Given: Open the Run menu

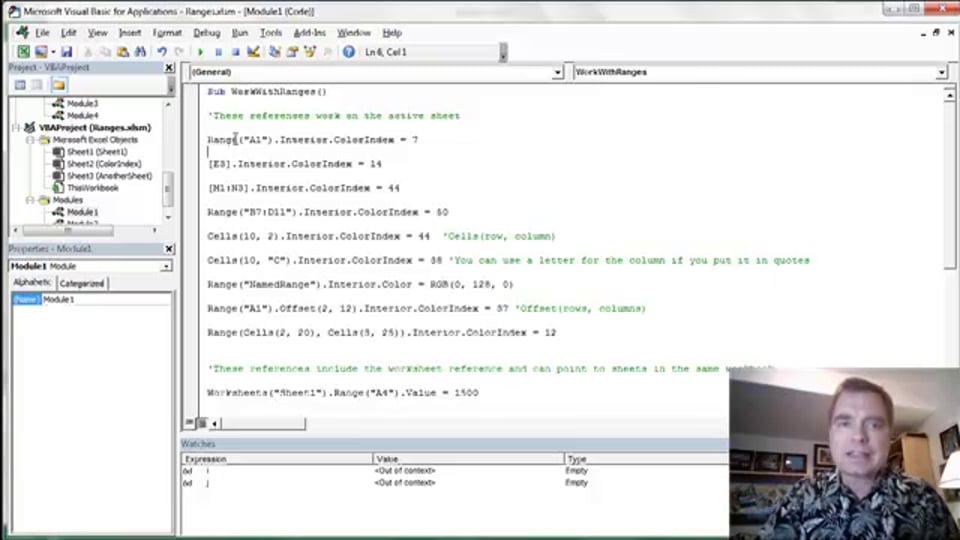Looking at the screenshot, I should [x=240, y=33].
